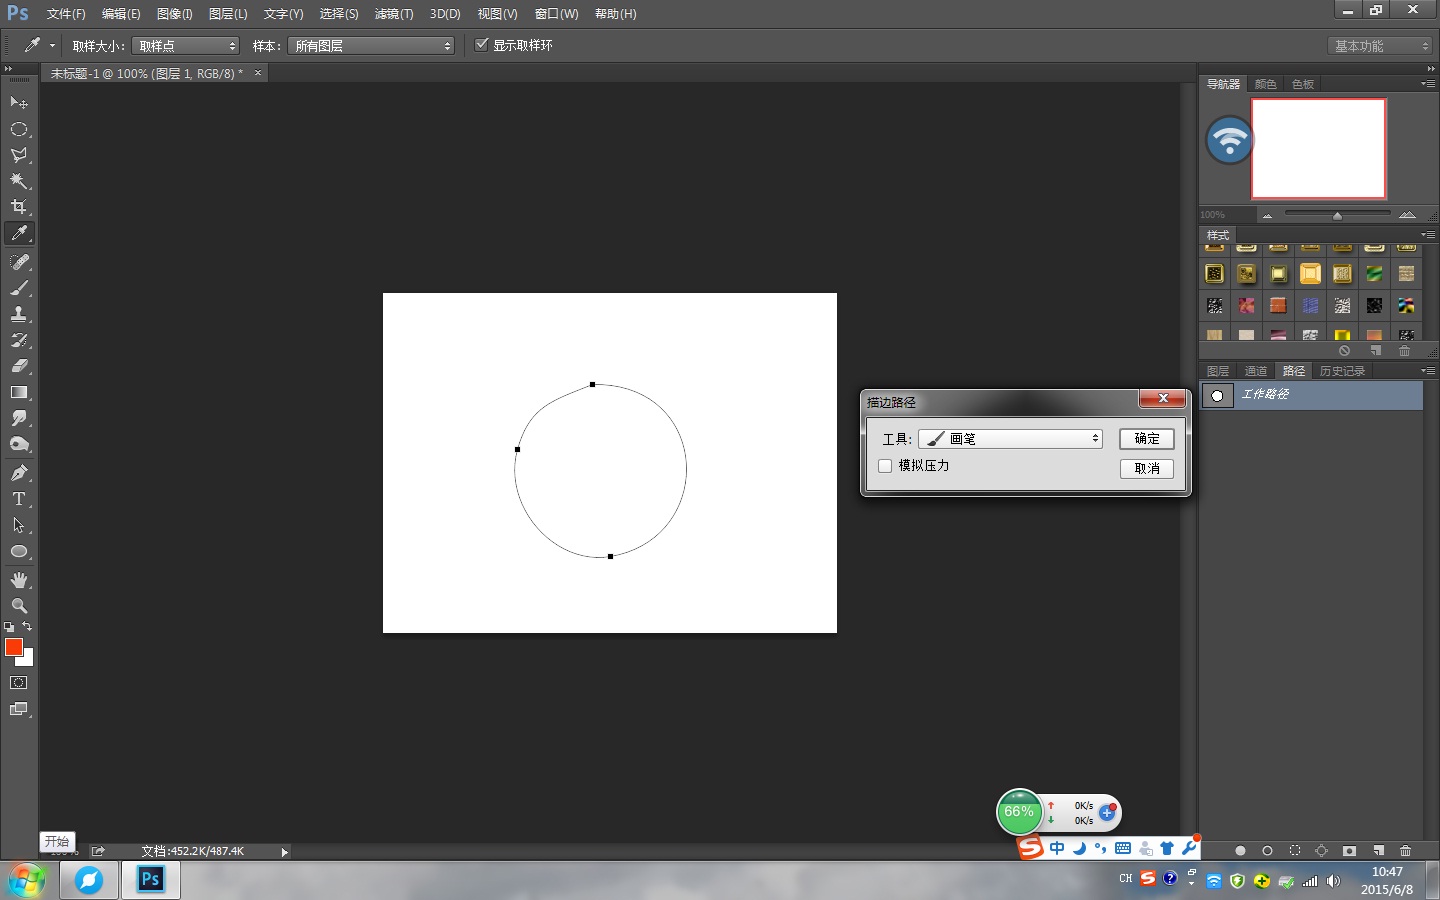The image size is (1440, 900).
Task: Swap foreground and background colors
Action: (x=27, y=627)
